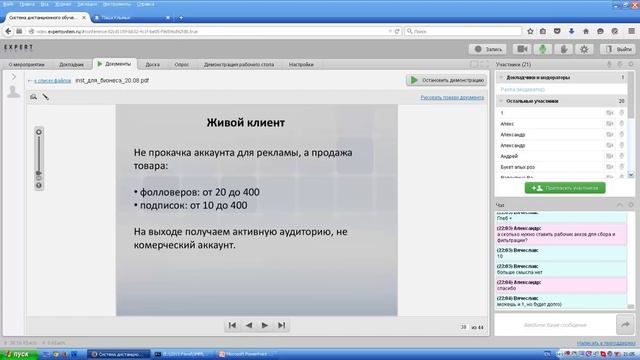The width and height of the screenshot is (640, 360).
Task: Click the user avatar icon in the left sidebar
Action: (x=13, y=92)
